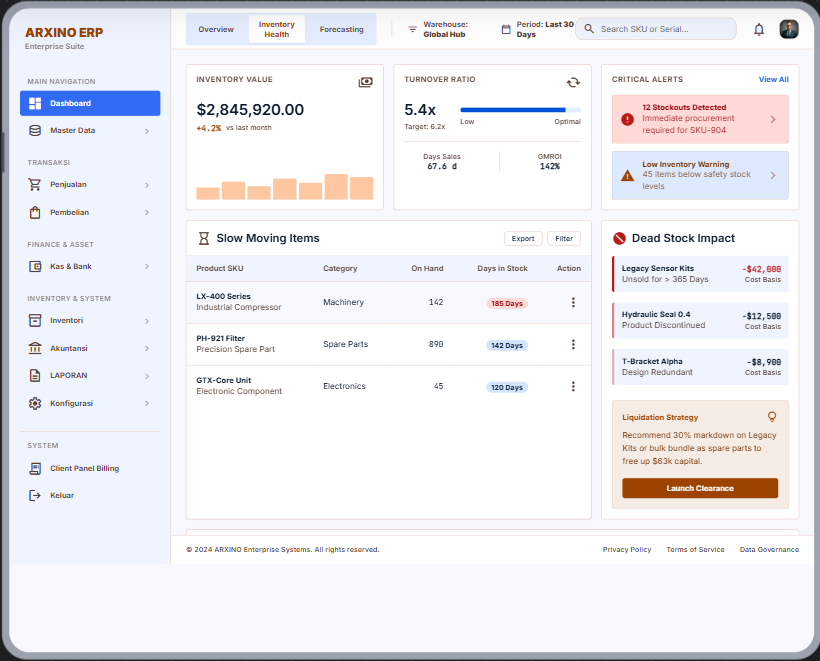Click the Konfigurasi gear icon

[x=35, y=403]
